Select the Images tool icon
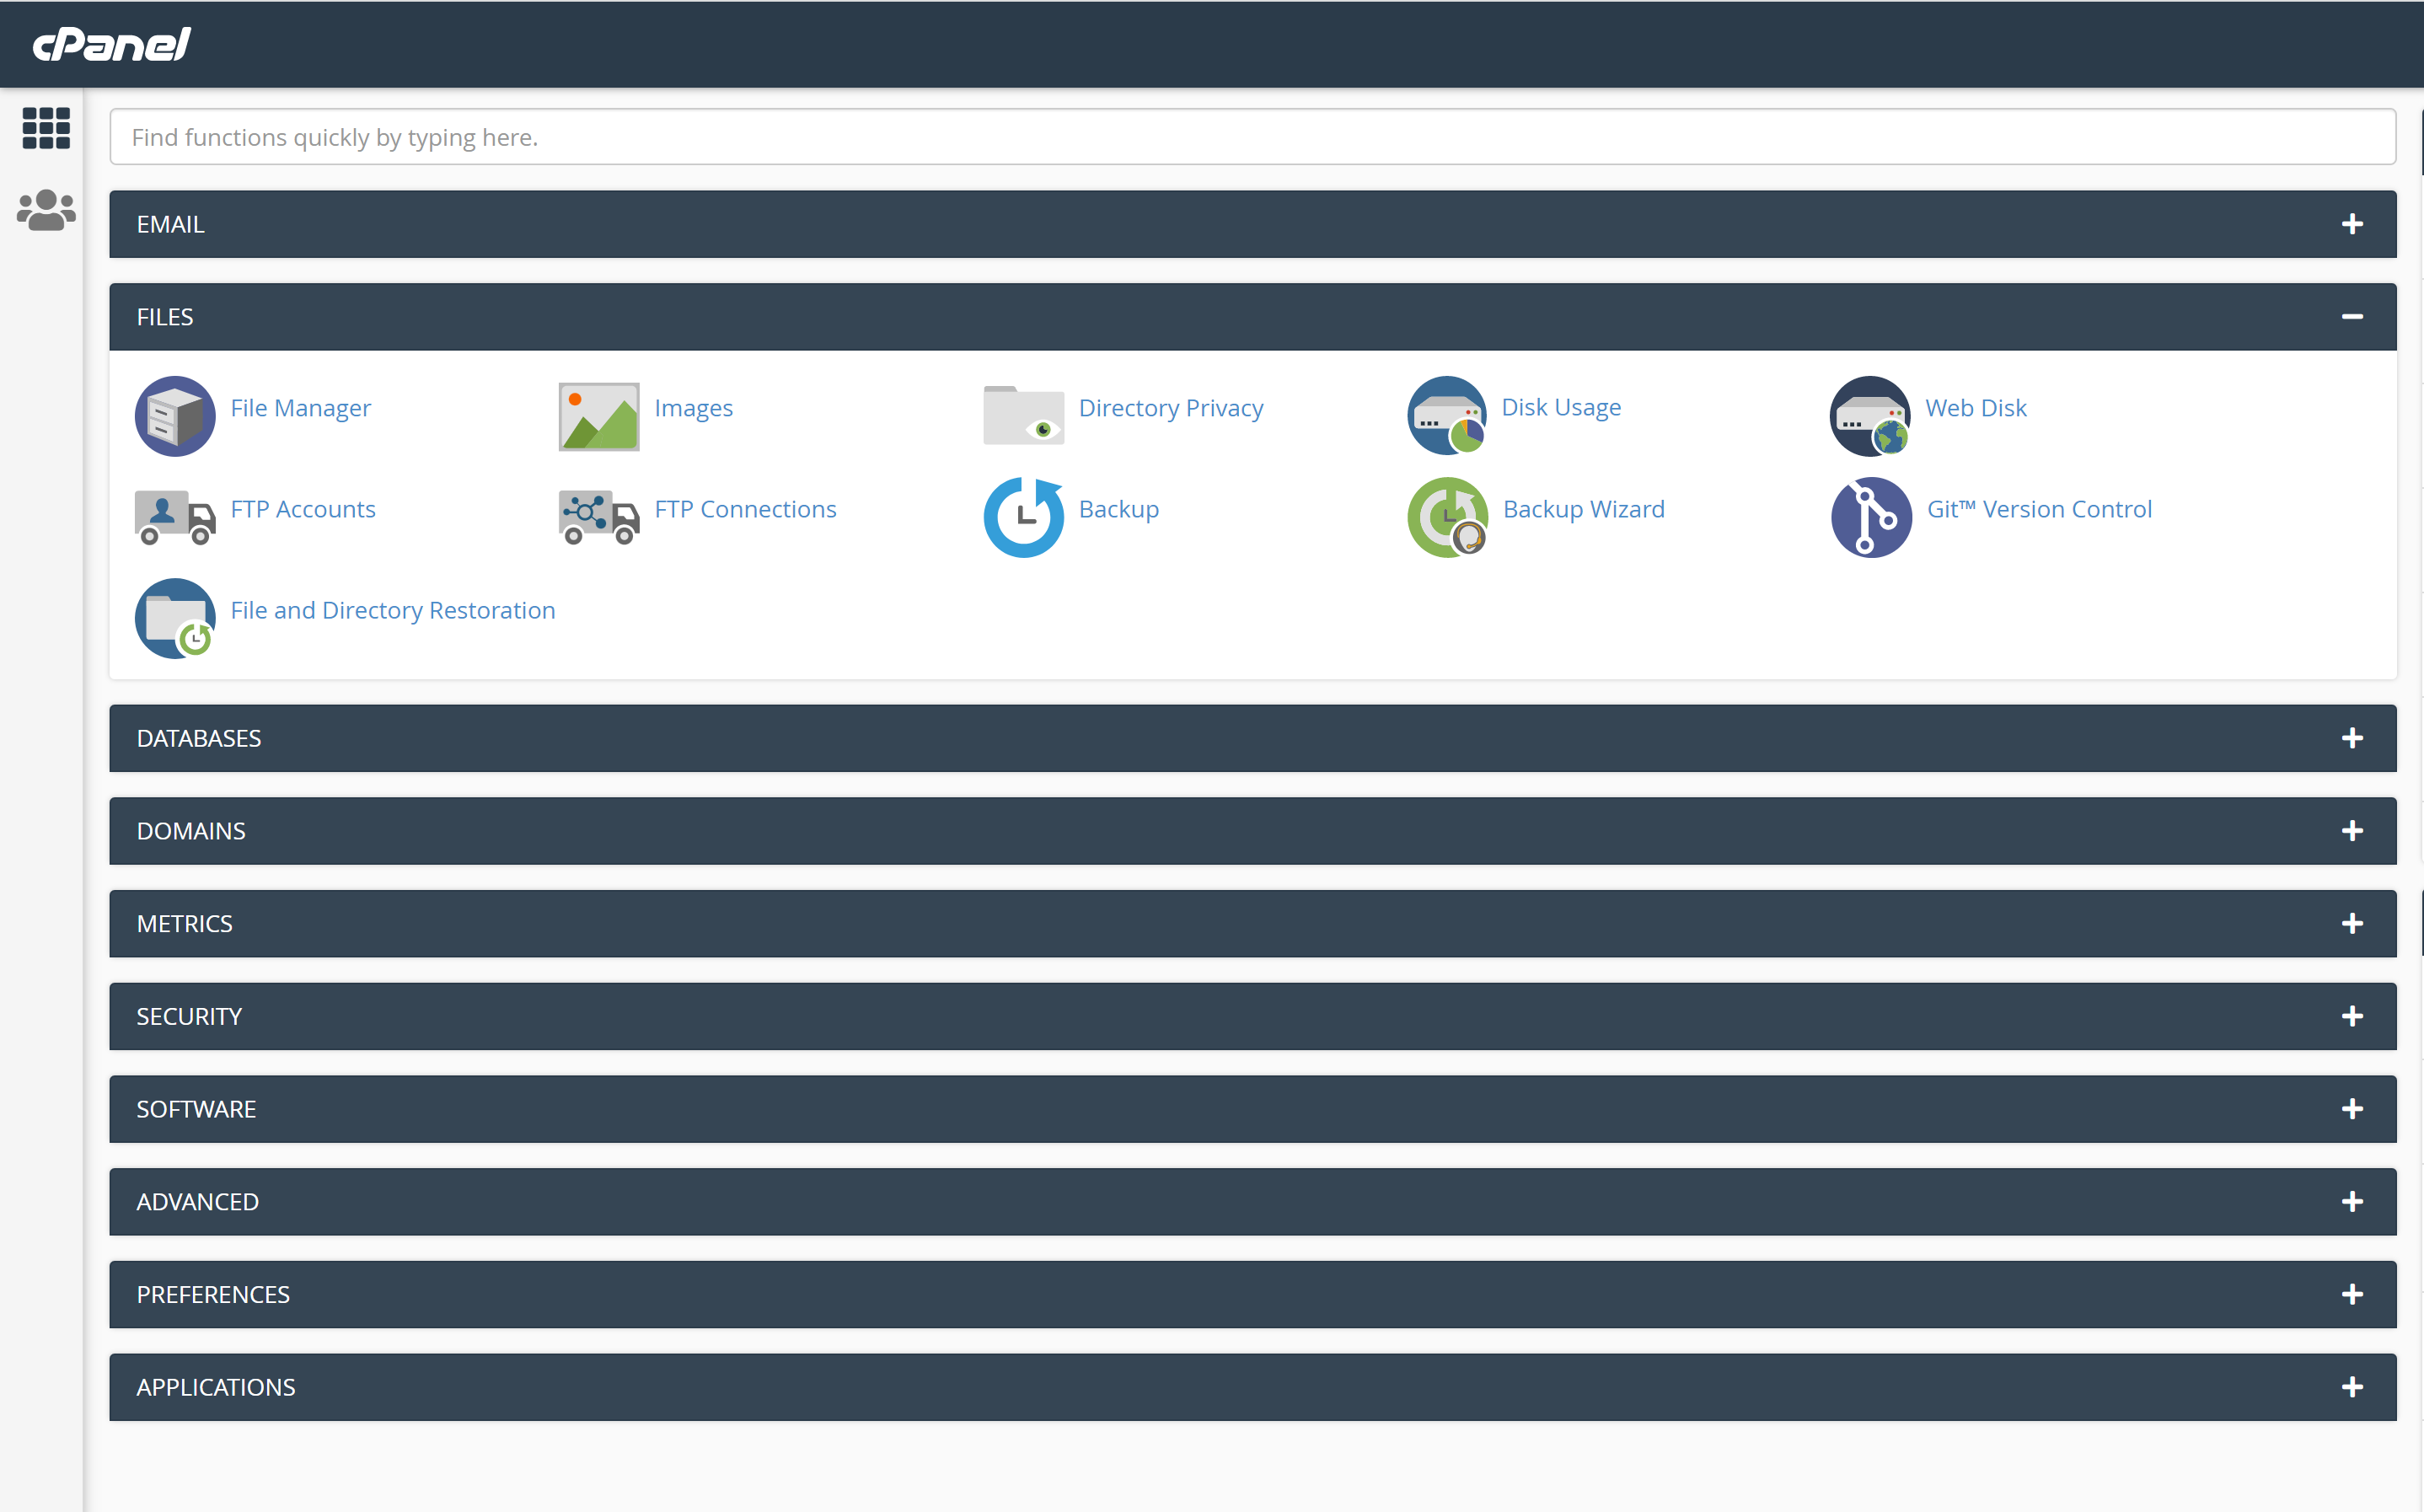 598,416
